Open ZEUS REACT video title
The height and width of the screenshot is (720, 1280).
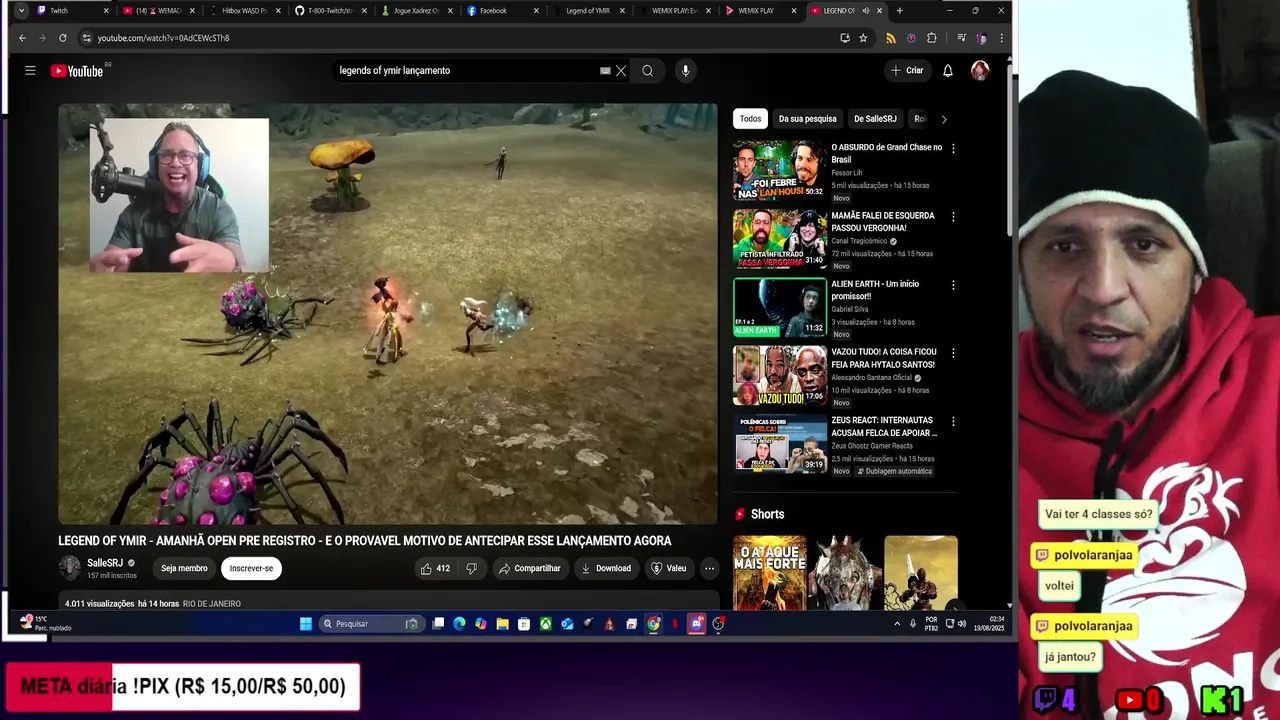click(x=884, y=427)
